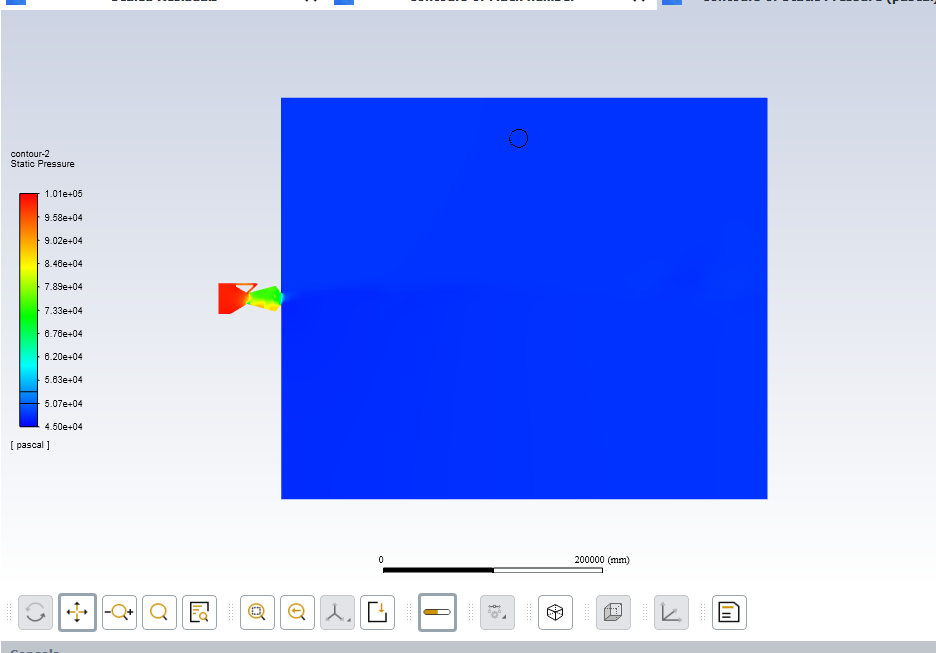This screenshot has width=936, height=653.
Task: Toggle the axes triad icon
Action: [671, 612]
